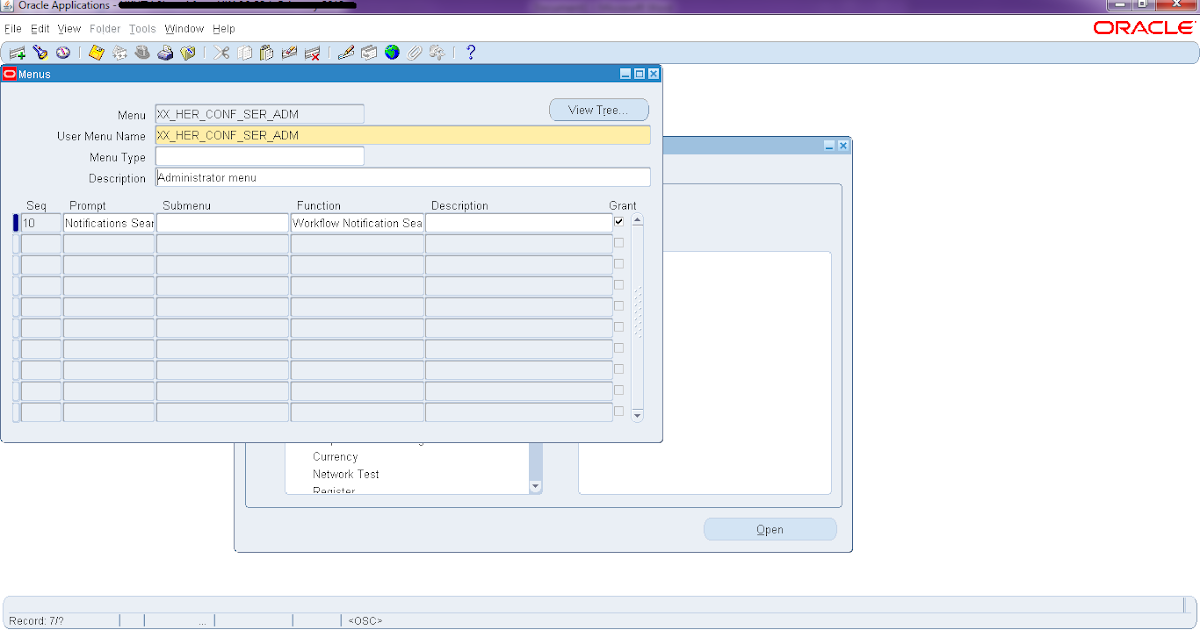Click the User Menu Name field
1200x630 pixels.
tap(402, 135)
